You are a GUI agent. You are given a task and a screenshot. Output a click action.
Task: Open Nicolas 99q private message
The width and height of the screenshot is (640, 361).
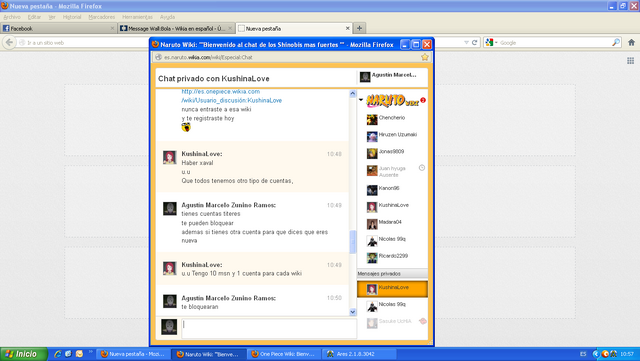[x=392, y=306]
